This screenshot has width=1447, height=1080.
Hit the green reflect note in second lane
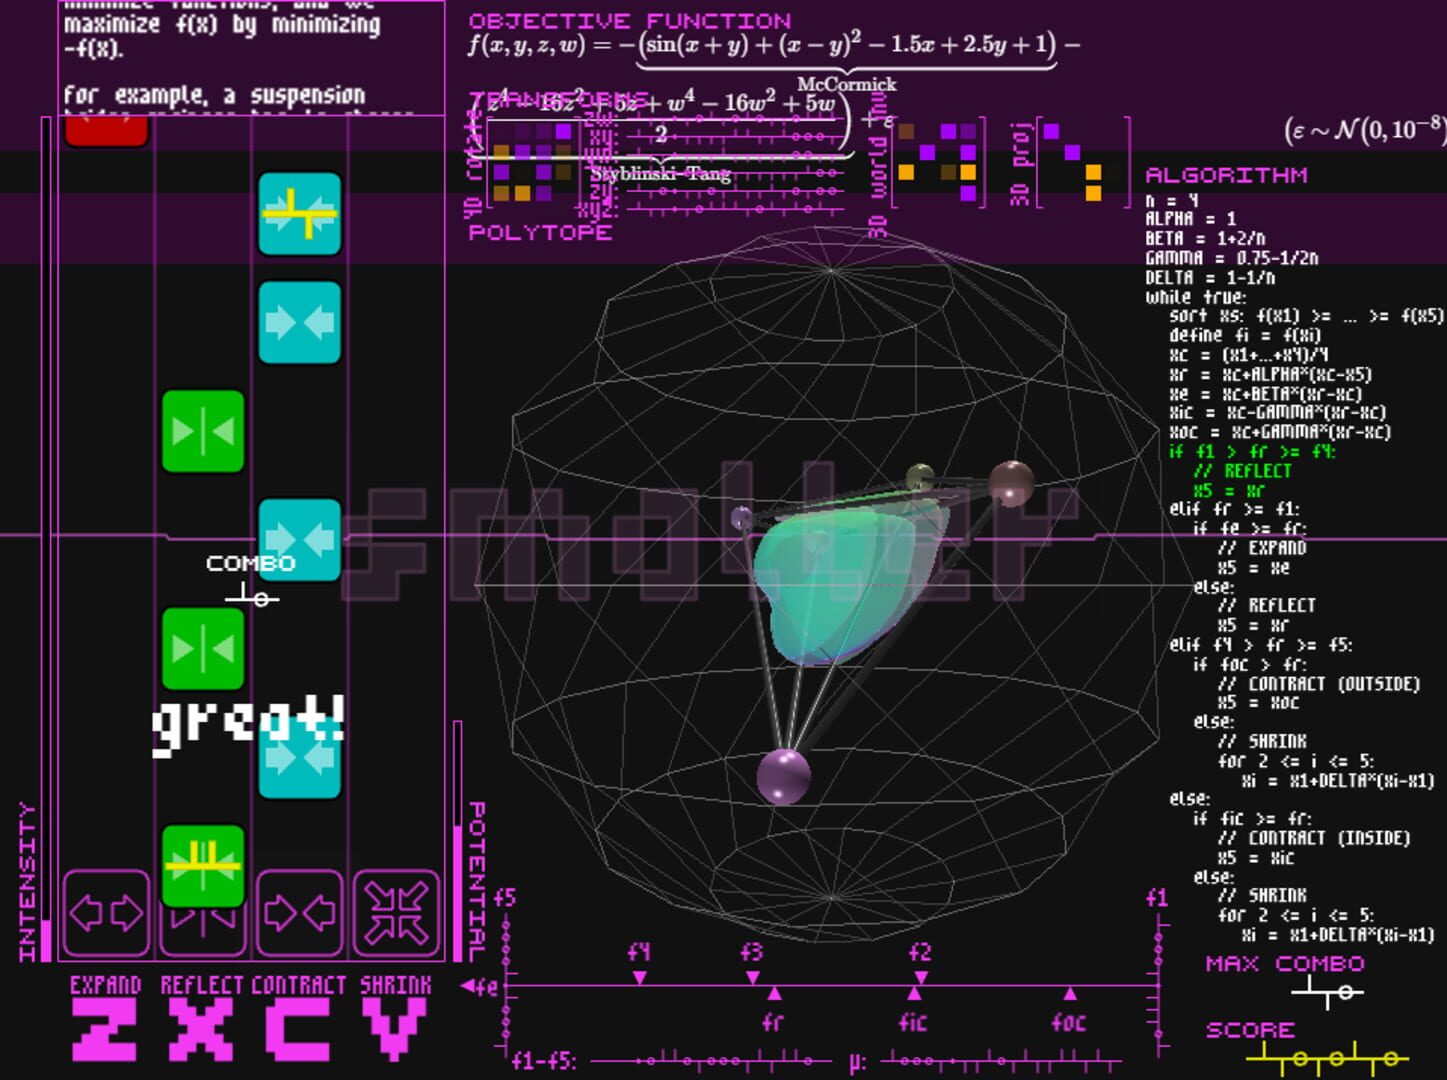coord(203,430)
